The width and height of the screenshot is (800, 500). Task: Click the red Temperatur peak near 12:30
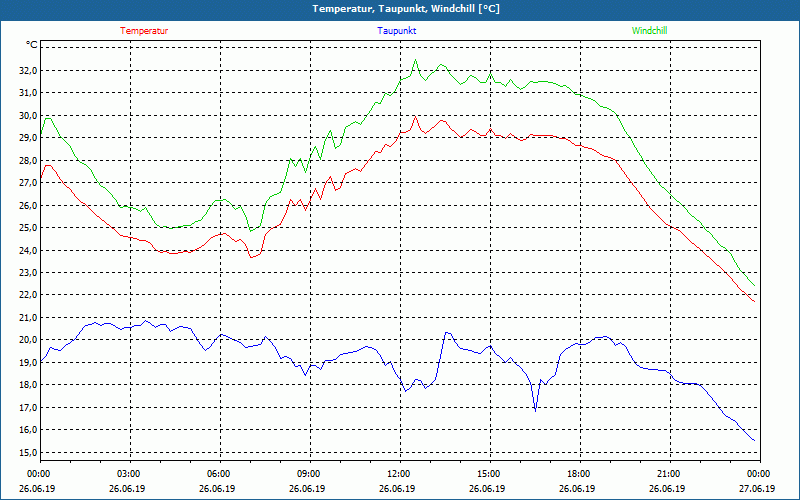point(415,116)
